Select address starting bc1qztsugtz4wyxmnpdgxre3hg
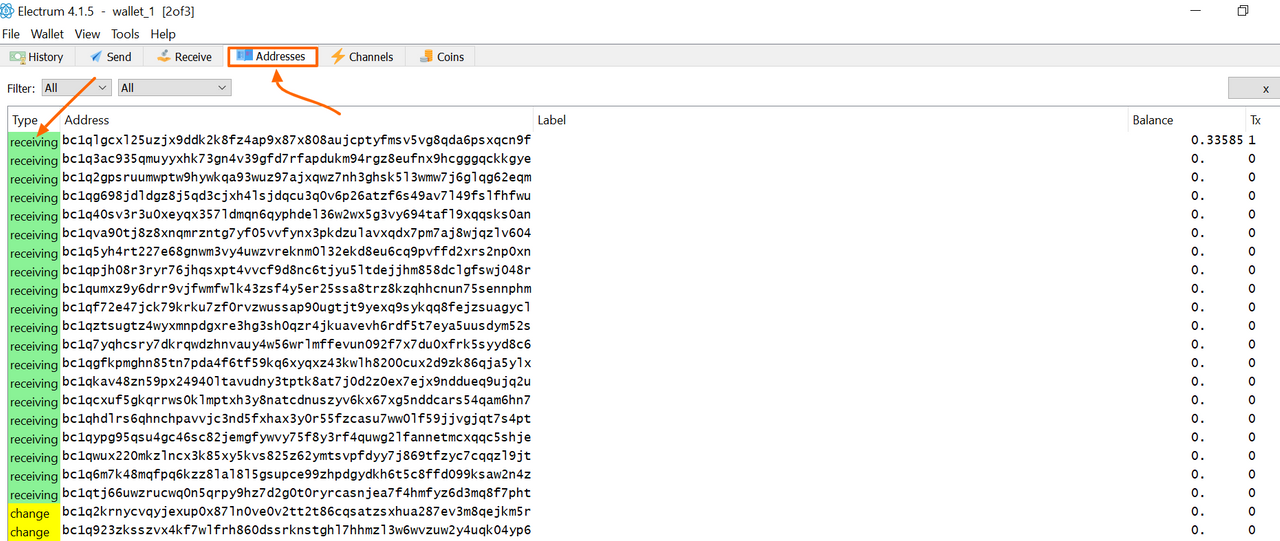This screenshot has height=541, width=1280. coord(297,327)
